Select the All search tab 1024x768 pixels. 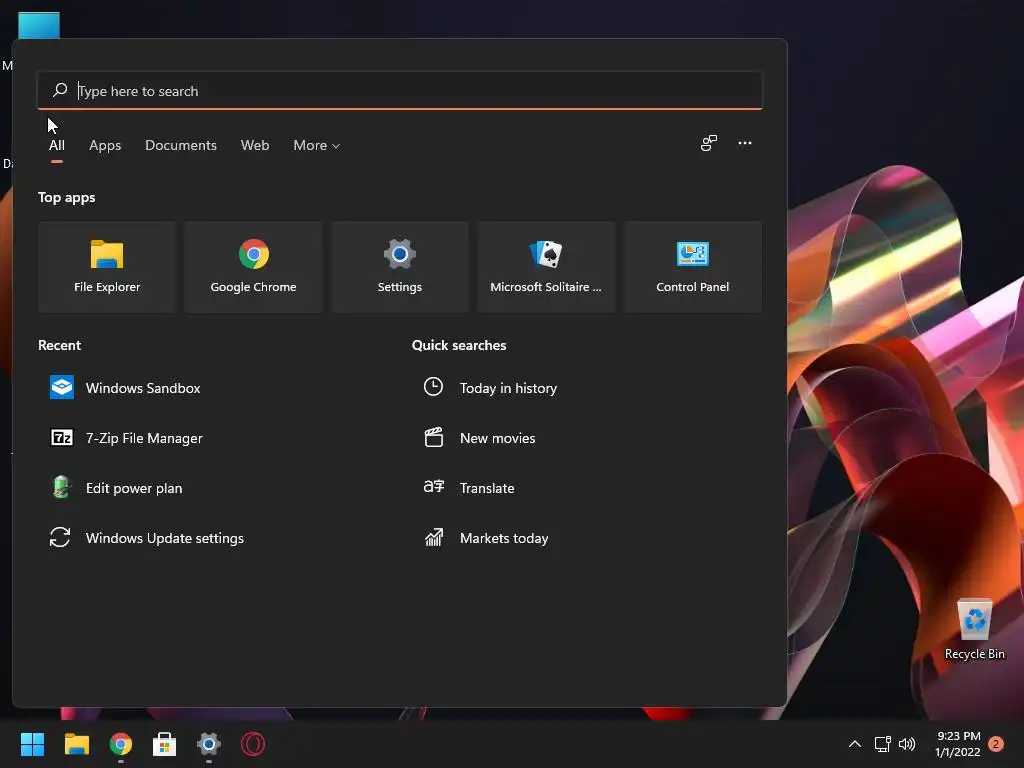coord(57,145)
